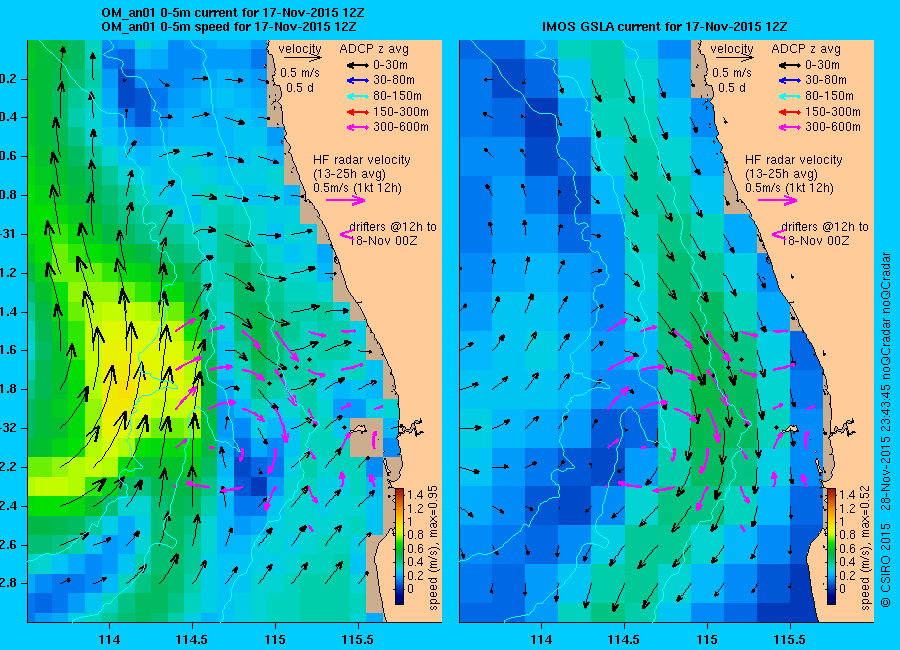Click the CSIRO 2015 copyright text
This screenshot has height=650, width=900.
click(886, 564)
